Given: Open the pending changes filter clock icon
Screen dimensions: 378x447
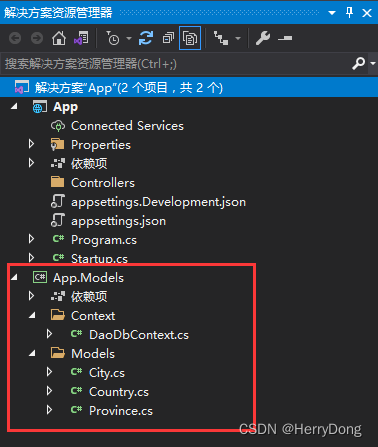Looking at the screenshot, I should click(113, 38).
